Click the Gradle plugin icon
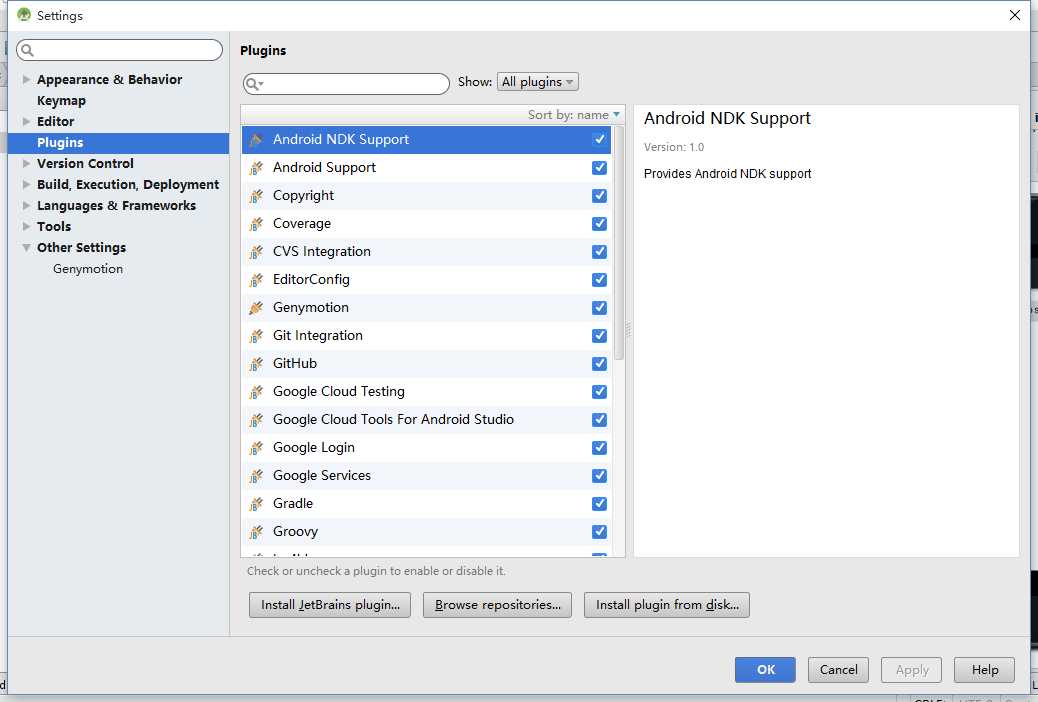The image size is (1038, 702). click(x=256, y=504)
